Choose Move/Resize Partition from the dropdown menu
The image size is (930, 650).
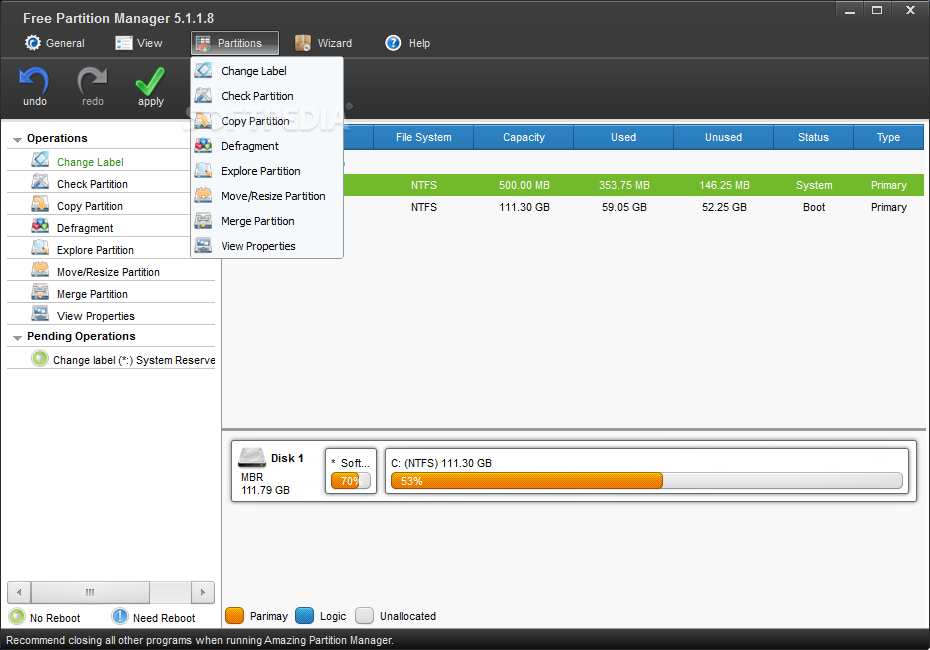pos(267,196)
